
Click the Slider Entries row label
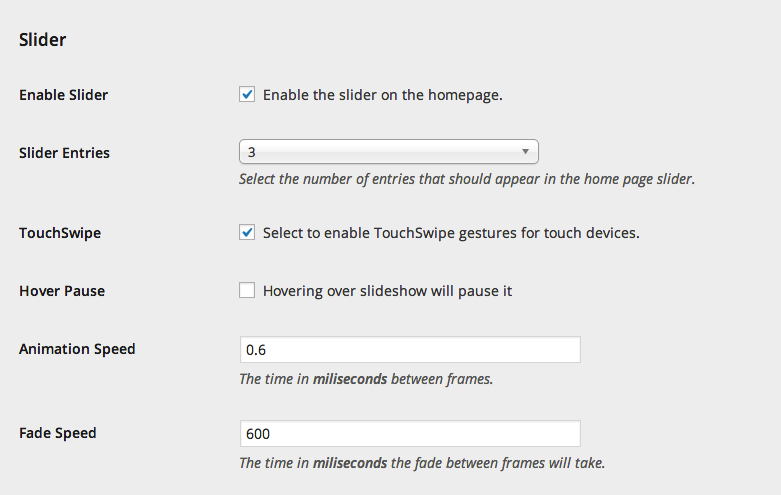coord(65,153)
